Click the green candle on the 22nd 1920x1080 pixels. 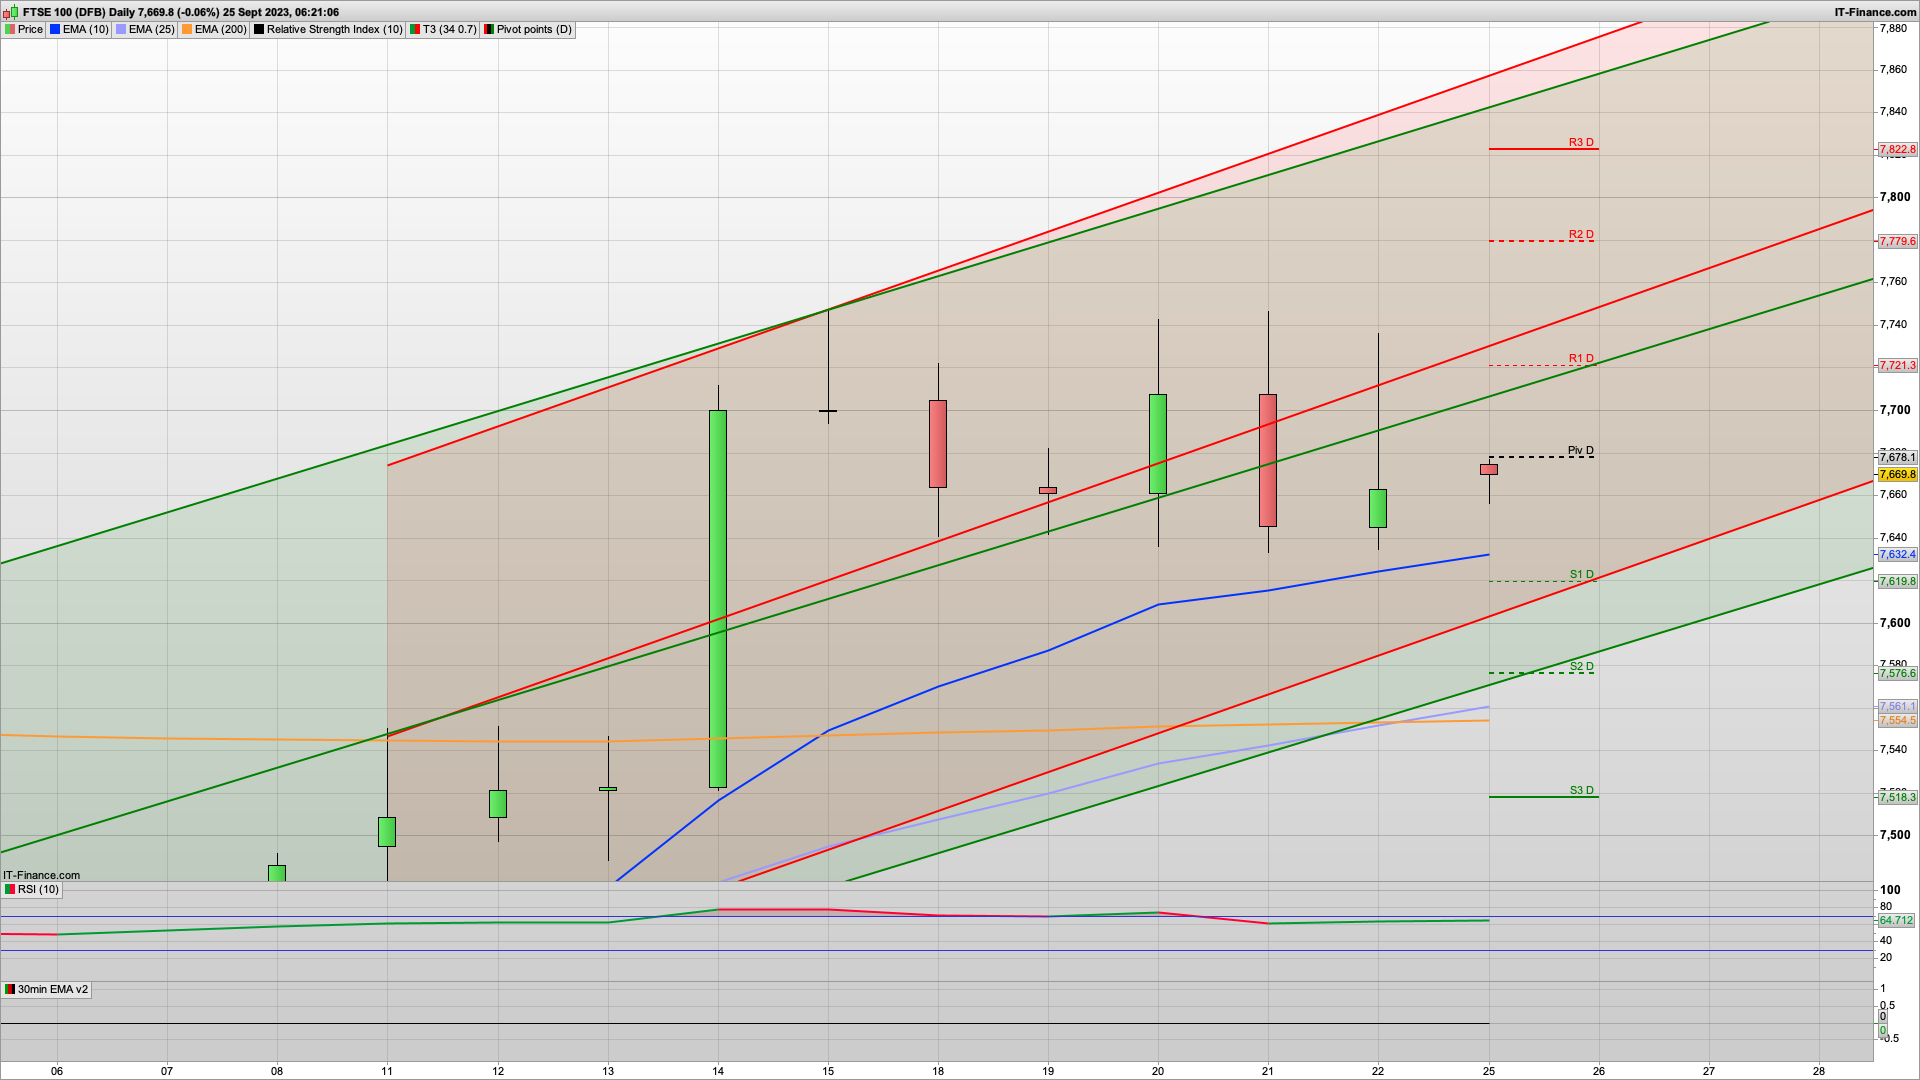[1378, 508]
